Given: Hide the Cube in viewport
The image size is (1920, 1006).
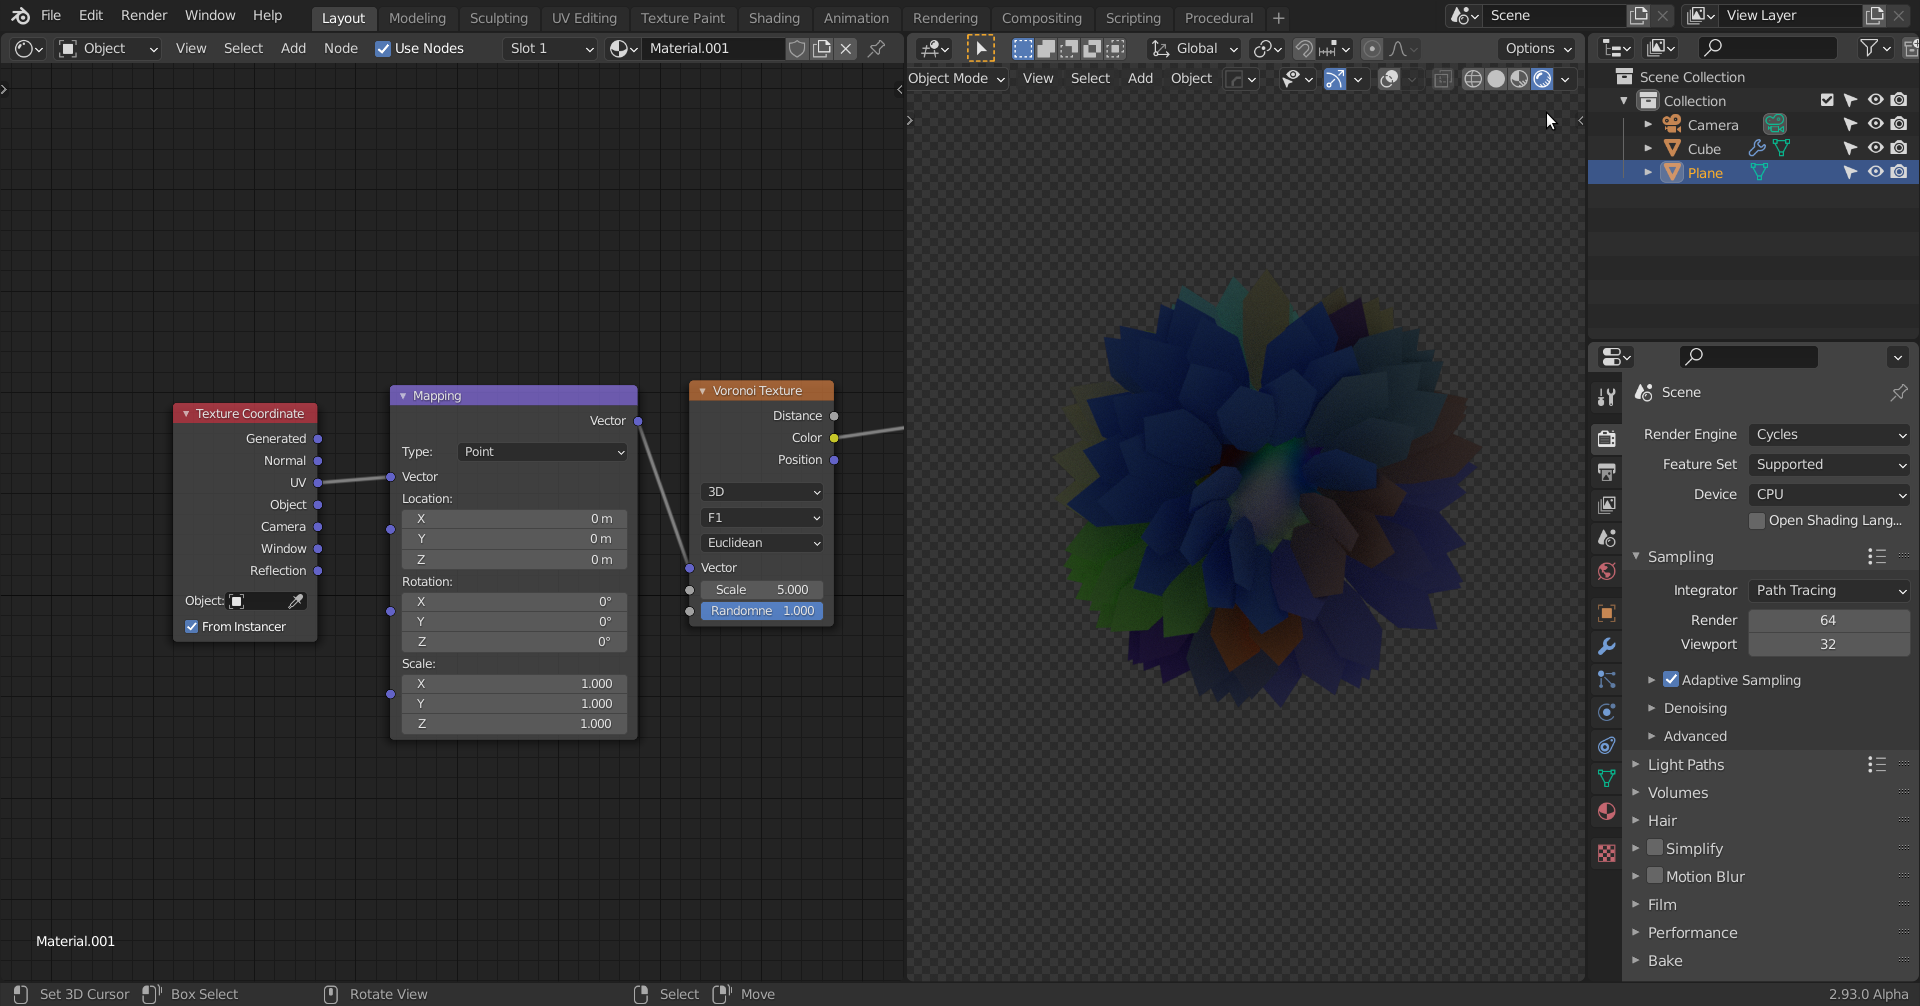Looking at the screenshot, I should click(1875, 148).
